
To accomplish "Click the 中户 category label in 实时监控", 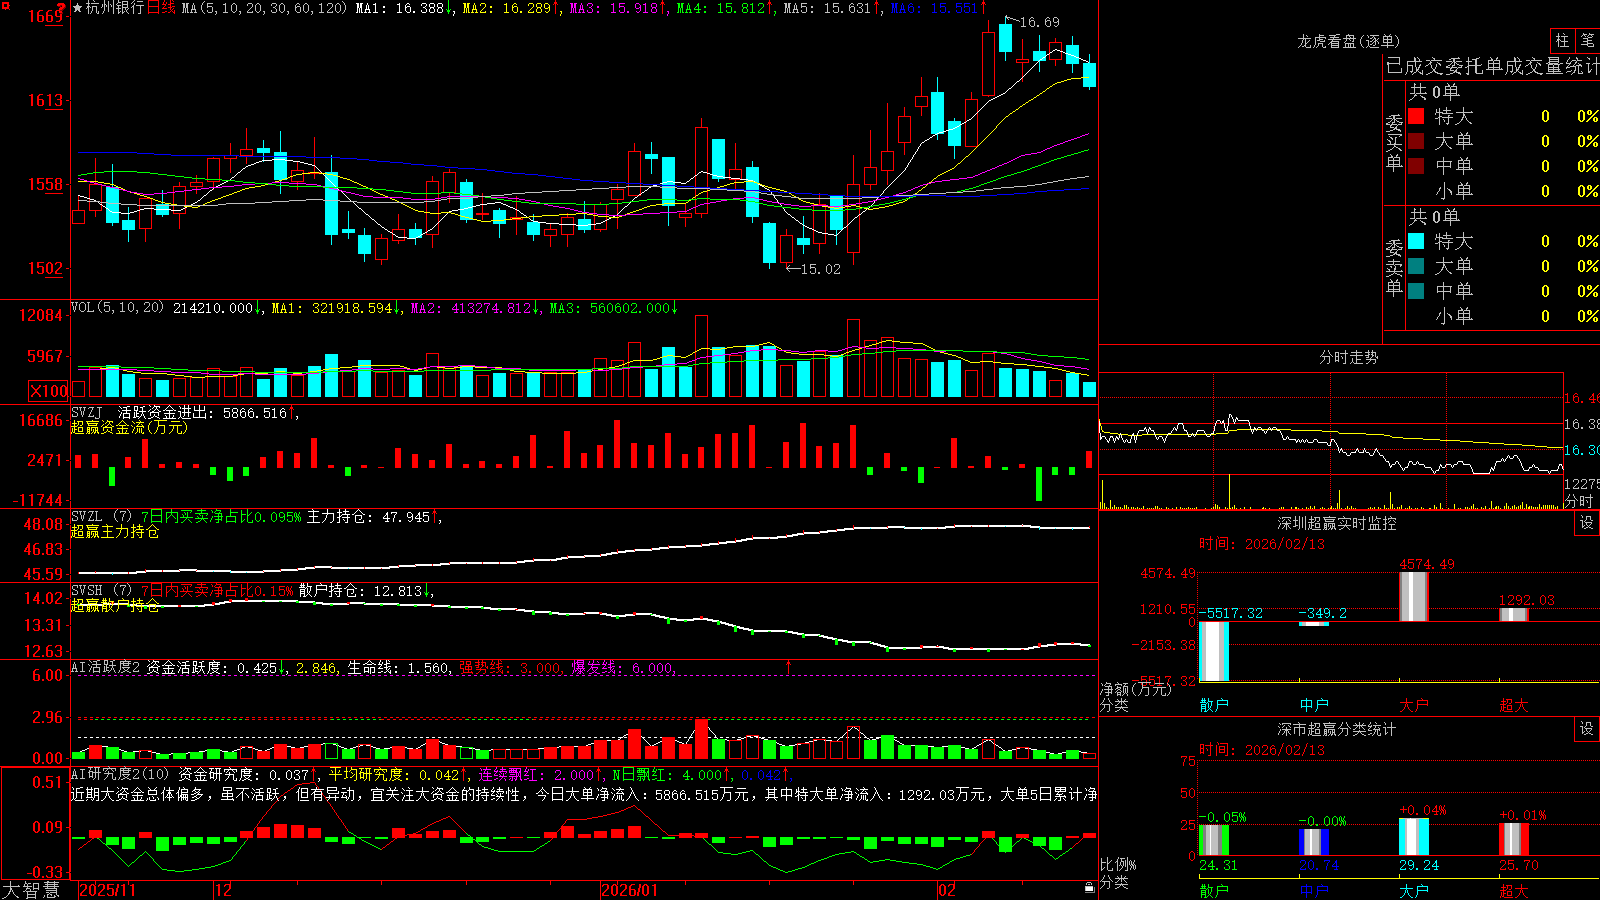I will point(1314,705).
